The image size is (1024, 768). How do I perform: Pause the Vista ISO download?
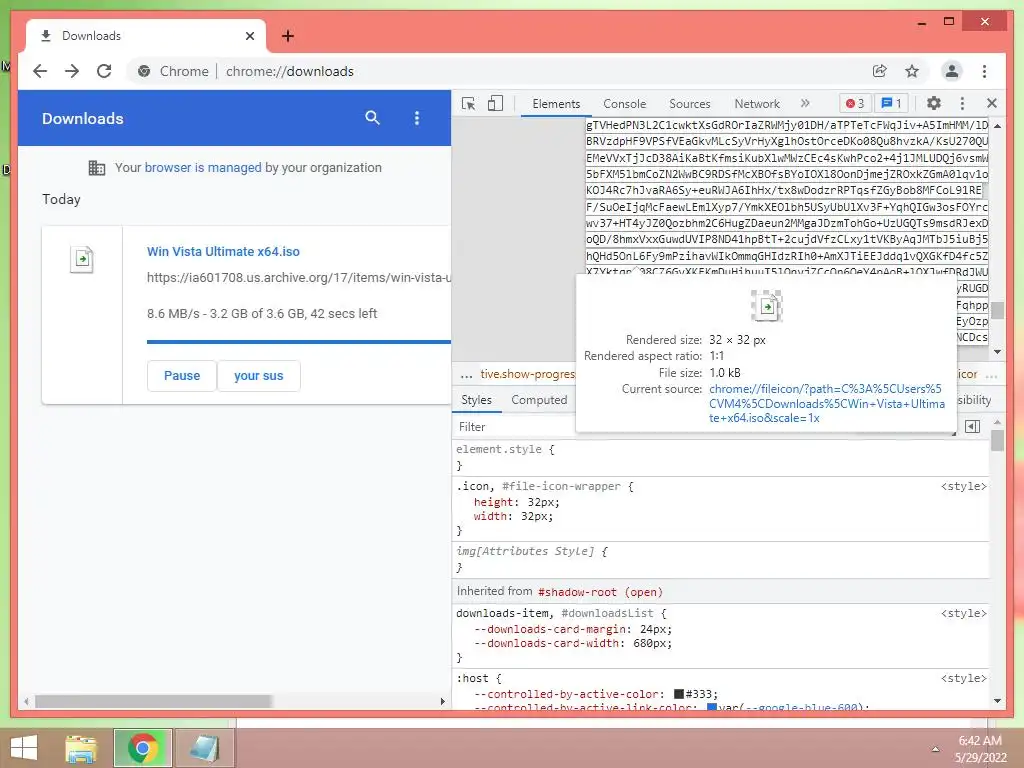(x=182, y=376)
